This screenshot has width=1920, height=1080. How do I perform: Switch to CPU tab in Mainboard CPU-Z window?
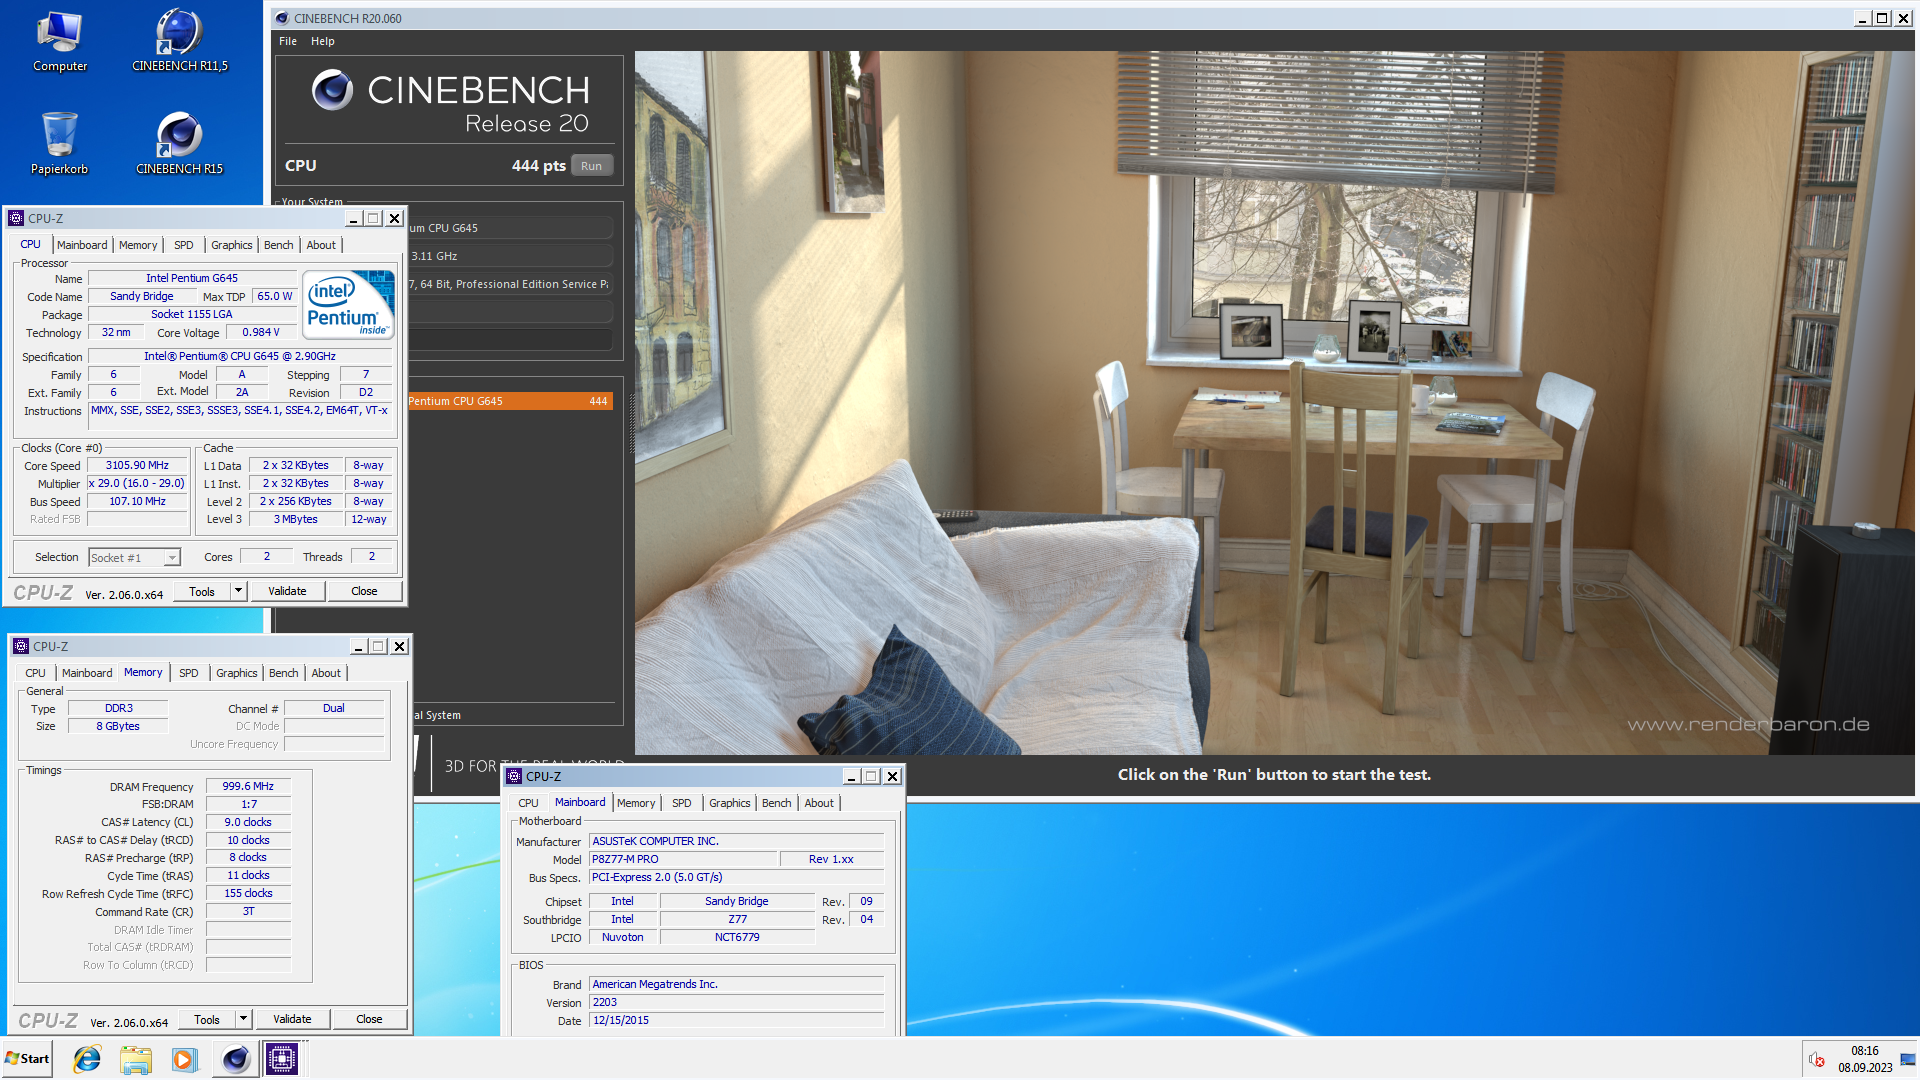coord(528,803)
